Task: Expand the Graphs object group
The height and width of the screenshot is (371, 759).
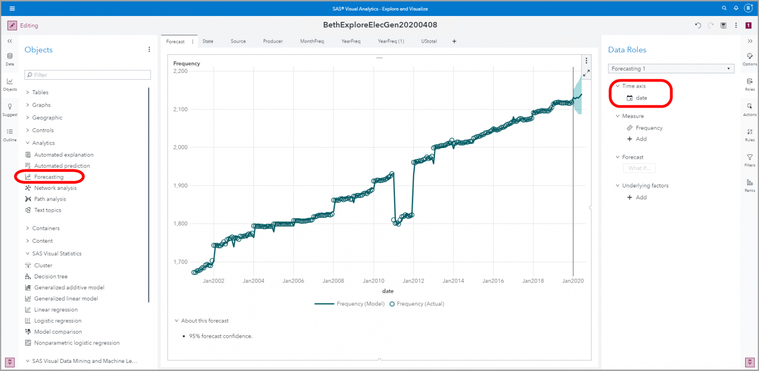Action: tap(28, 105)
